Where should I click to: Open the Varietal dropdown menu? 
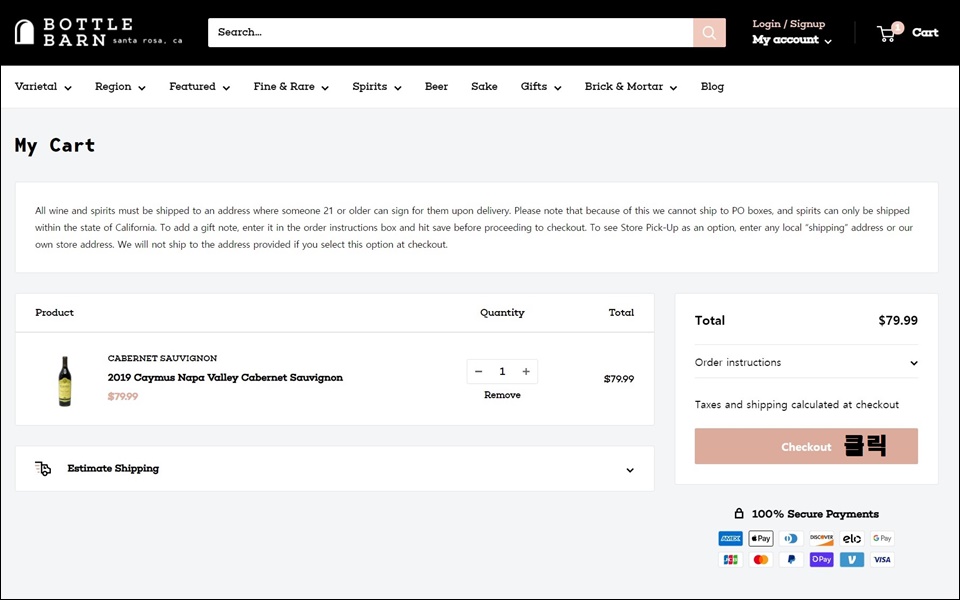coord(43,87)
